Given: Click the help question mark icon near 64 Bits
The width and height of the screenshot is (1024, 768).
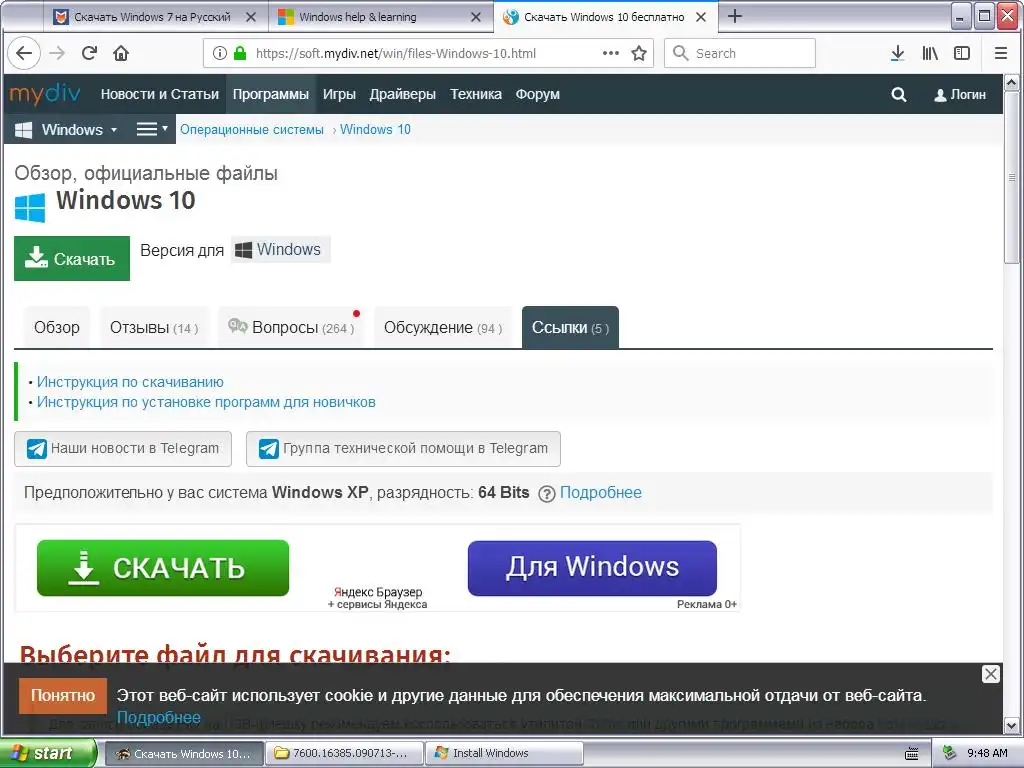Looking at the screenshot, I should click(547, 494).
